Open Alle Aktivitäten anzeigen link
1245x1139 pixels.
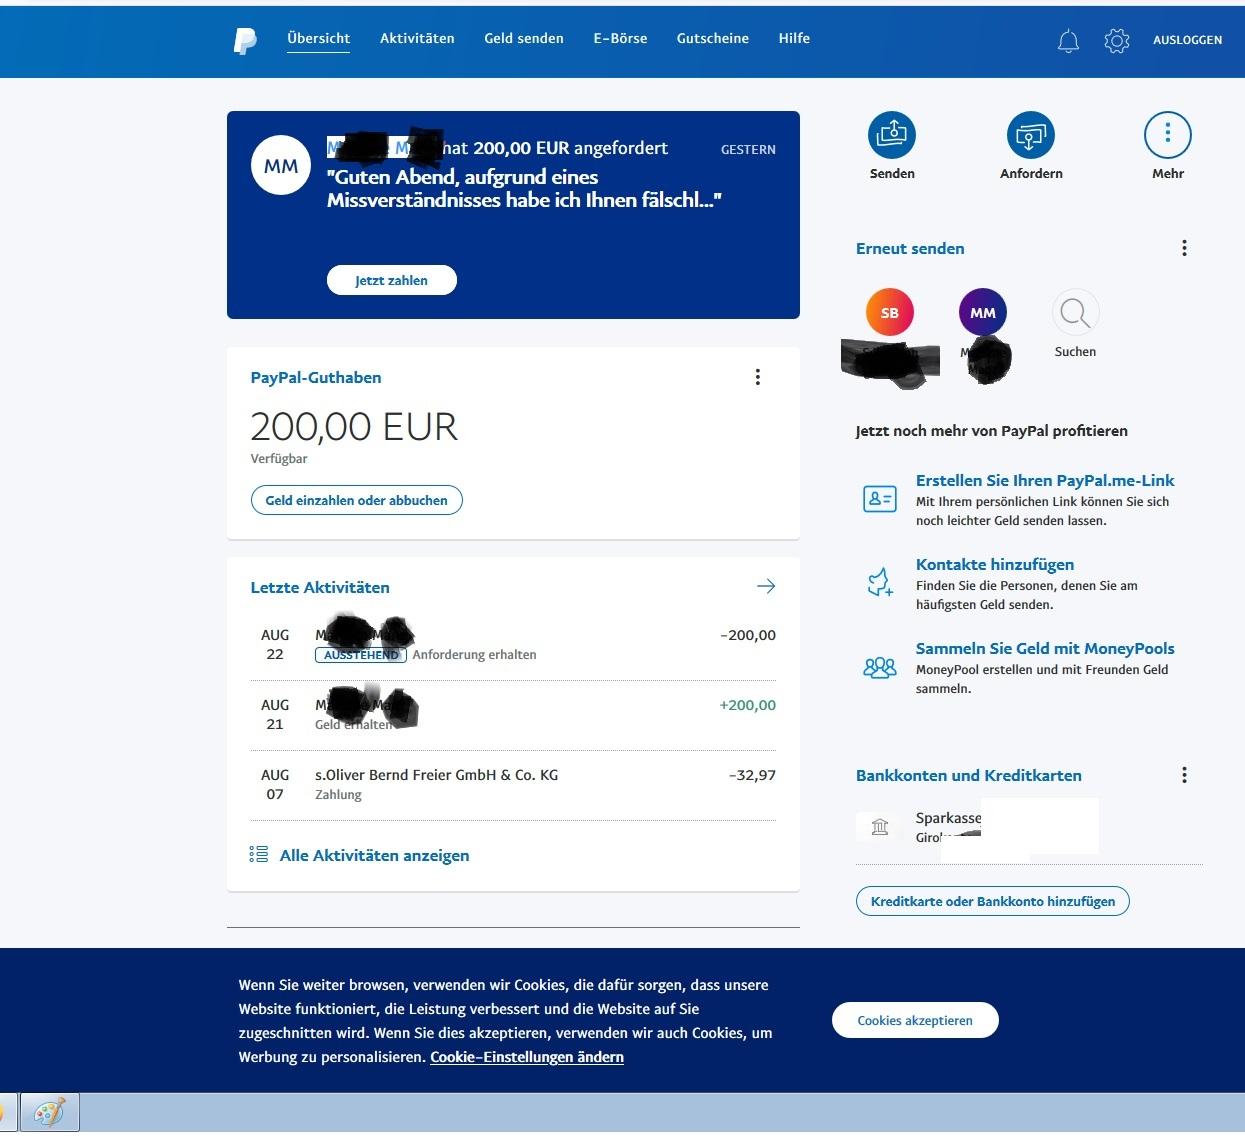click(374, 855)
